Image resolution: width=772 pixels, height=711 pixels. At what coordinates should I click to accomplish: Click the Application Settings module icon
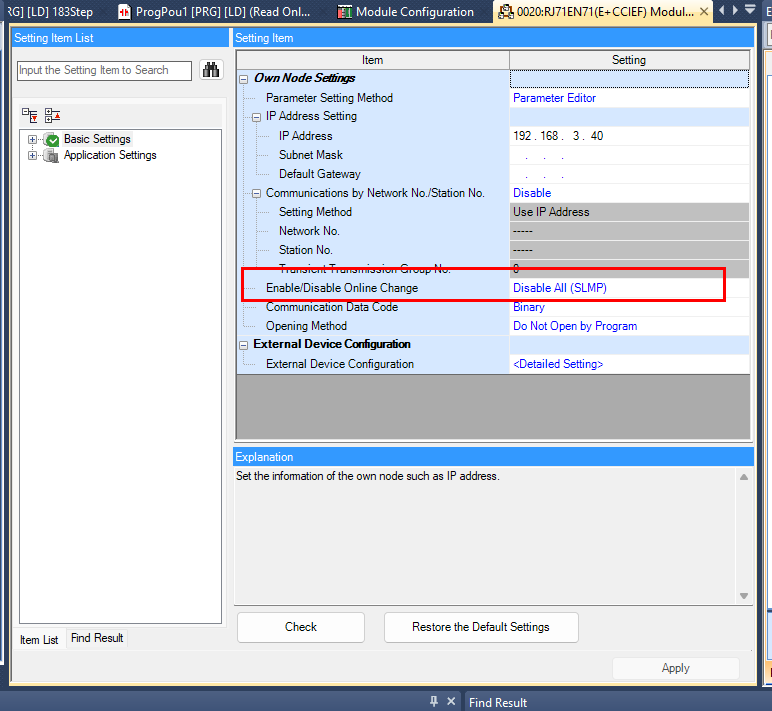[x=52, y=156]
